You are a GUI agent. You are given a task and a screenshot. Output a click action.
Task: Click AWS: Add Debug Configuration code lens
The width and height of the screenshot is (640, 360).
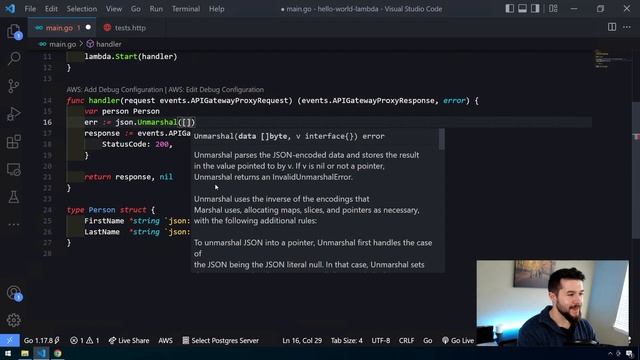115,89
